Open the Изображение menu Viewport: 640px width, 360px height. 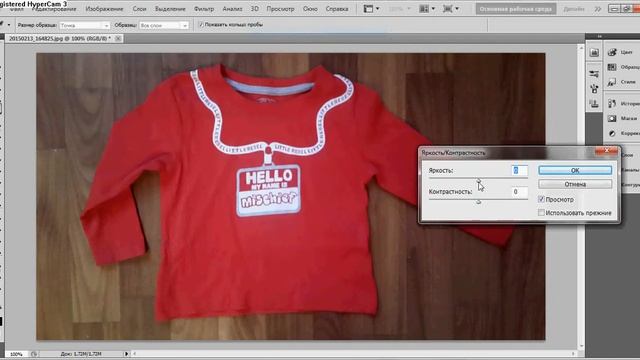104,9
